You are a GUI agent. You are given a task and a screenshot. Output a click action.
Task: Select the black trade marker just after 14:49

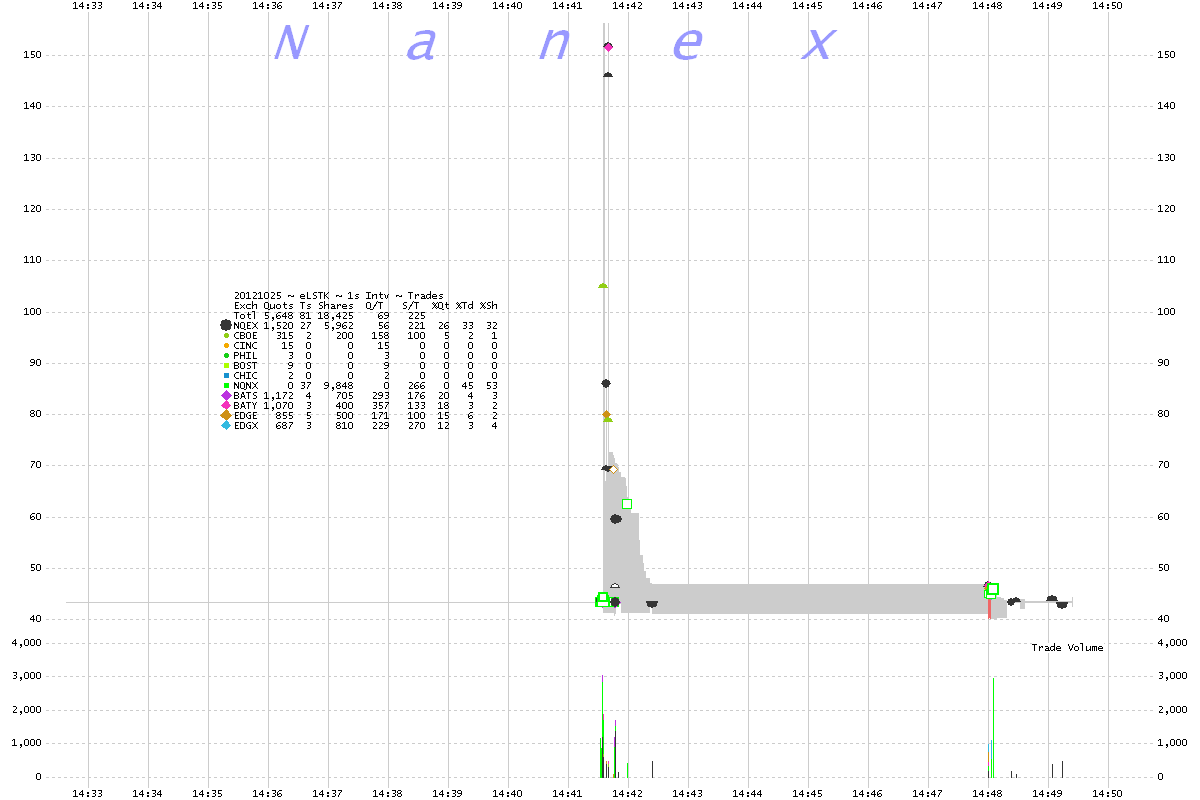1052,599
